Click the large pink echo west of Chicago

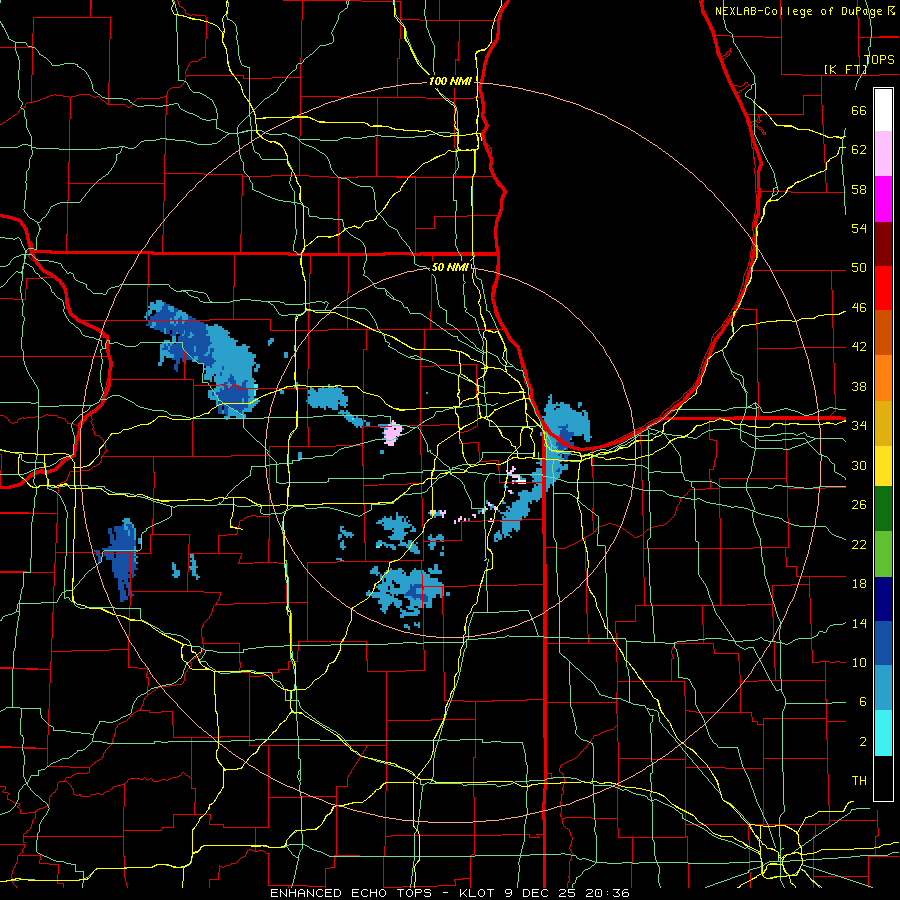[x=393, y=432]
